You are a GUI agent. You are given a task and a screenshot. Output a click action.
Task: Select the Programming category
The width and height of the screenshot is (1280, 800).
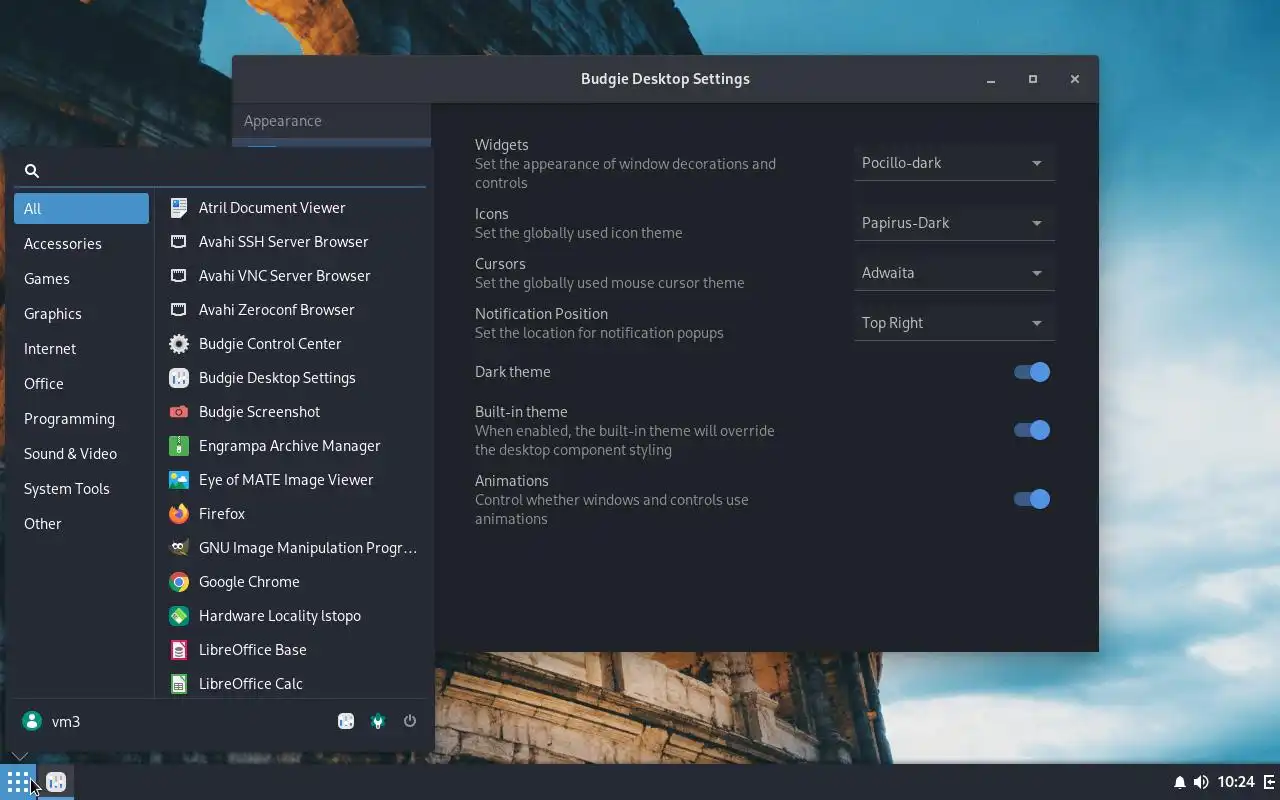81,418
